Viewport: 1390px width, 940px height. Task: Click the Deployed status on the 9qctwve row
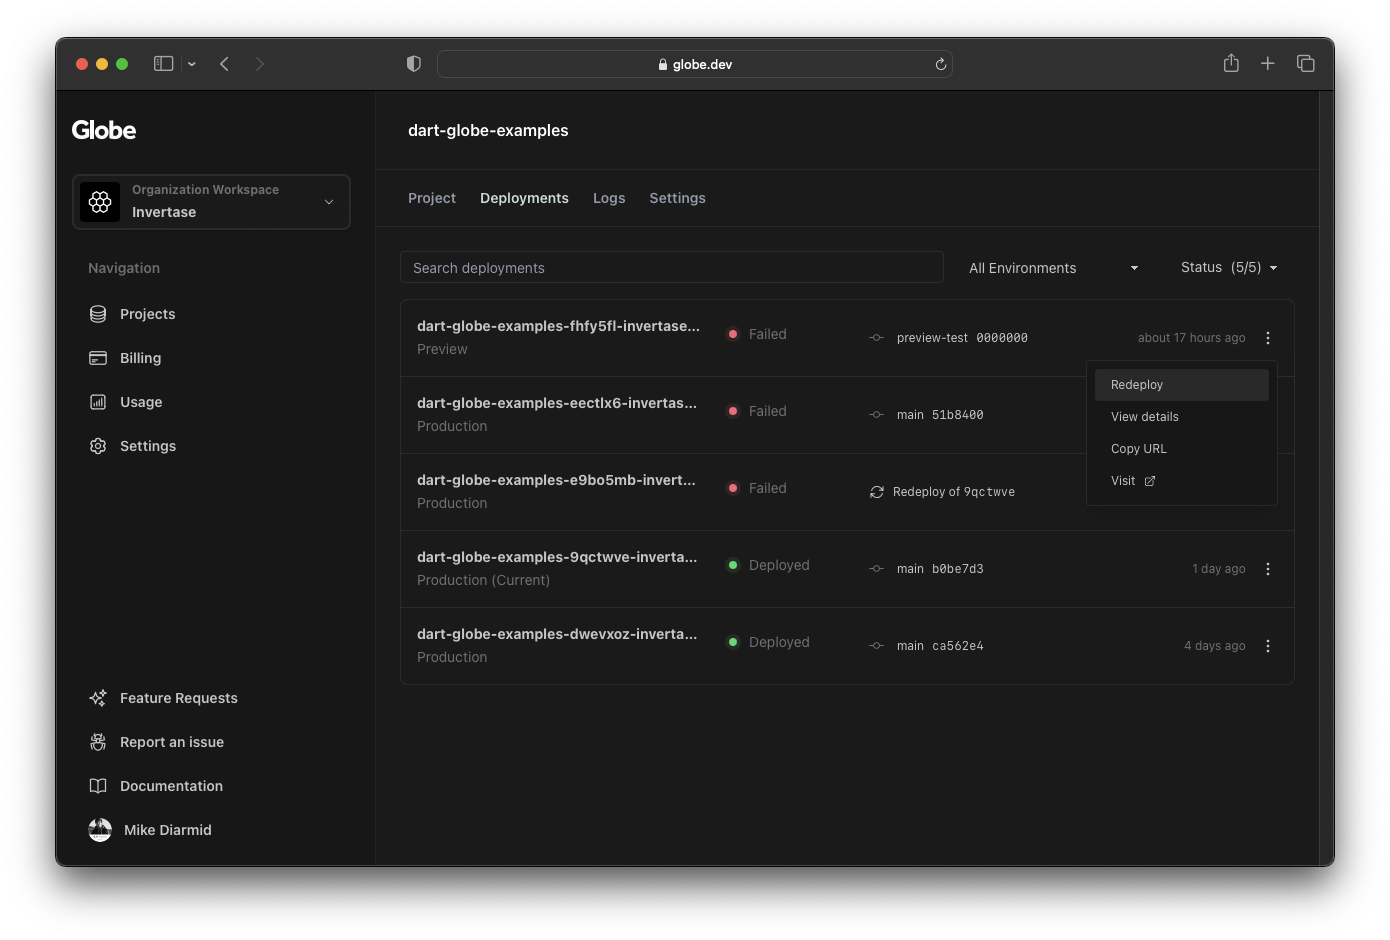pos(768,565)
